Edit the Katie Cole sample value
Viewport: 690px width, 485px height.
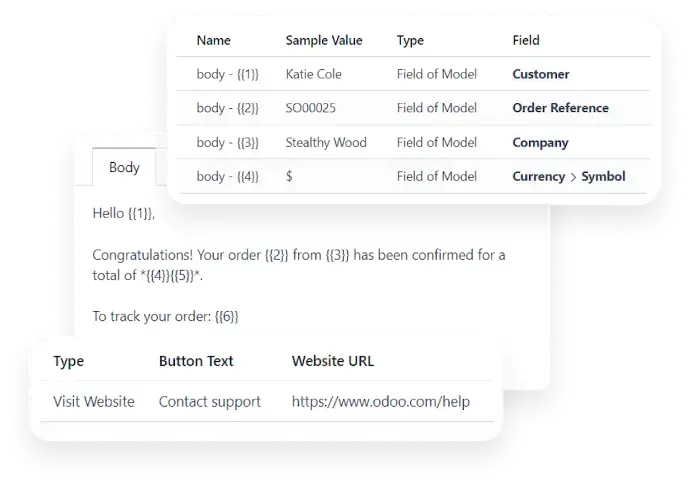point(313,74)
